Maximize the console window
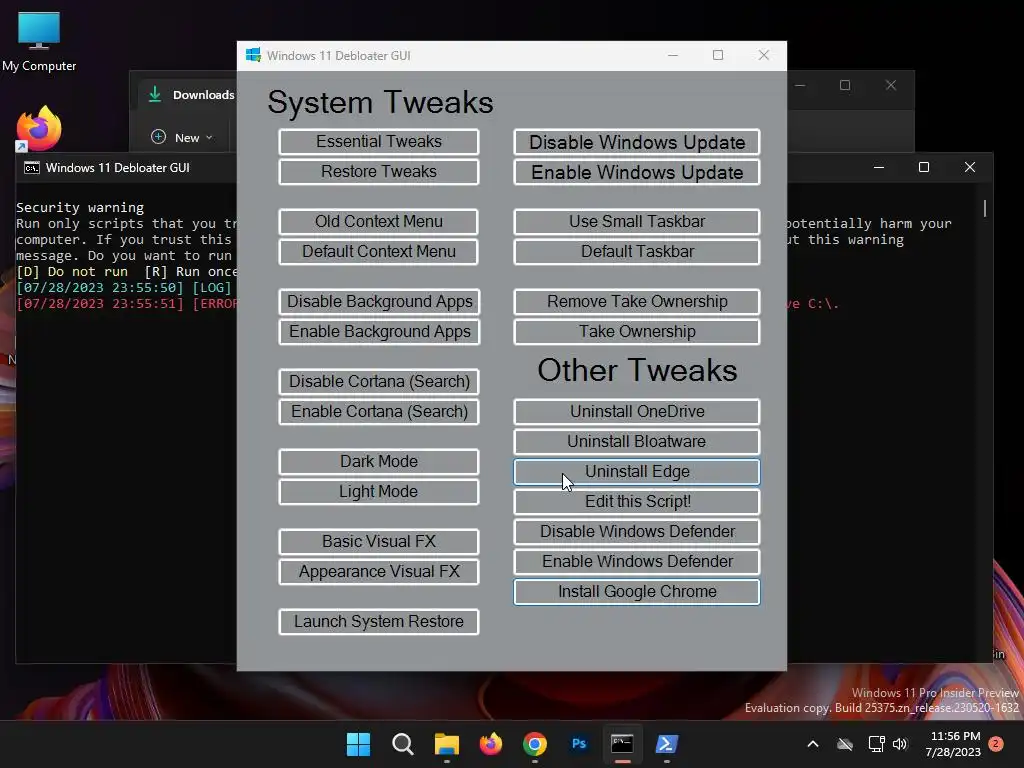Screen dimensions: 1024x768 coord(923,167)
